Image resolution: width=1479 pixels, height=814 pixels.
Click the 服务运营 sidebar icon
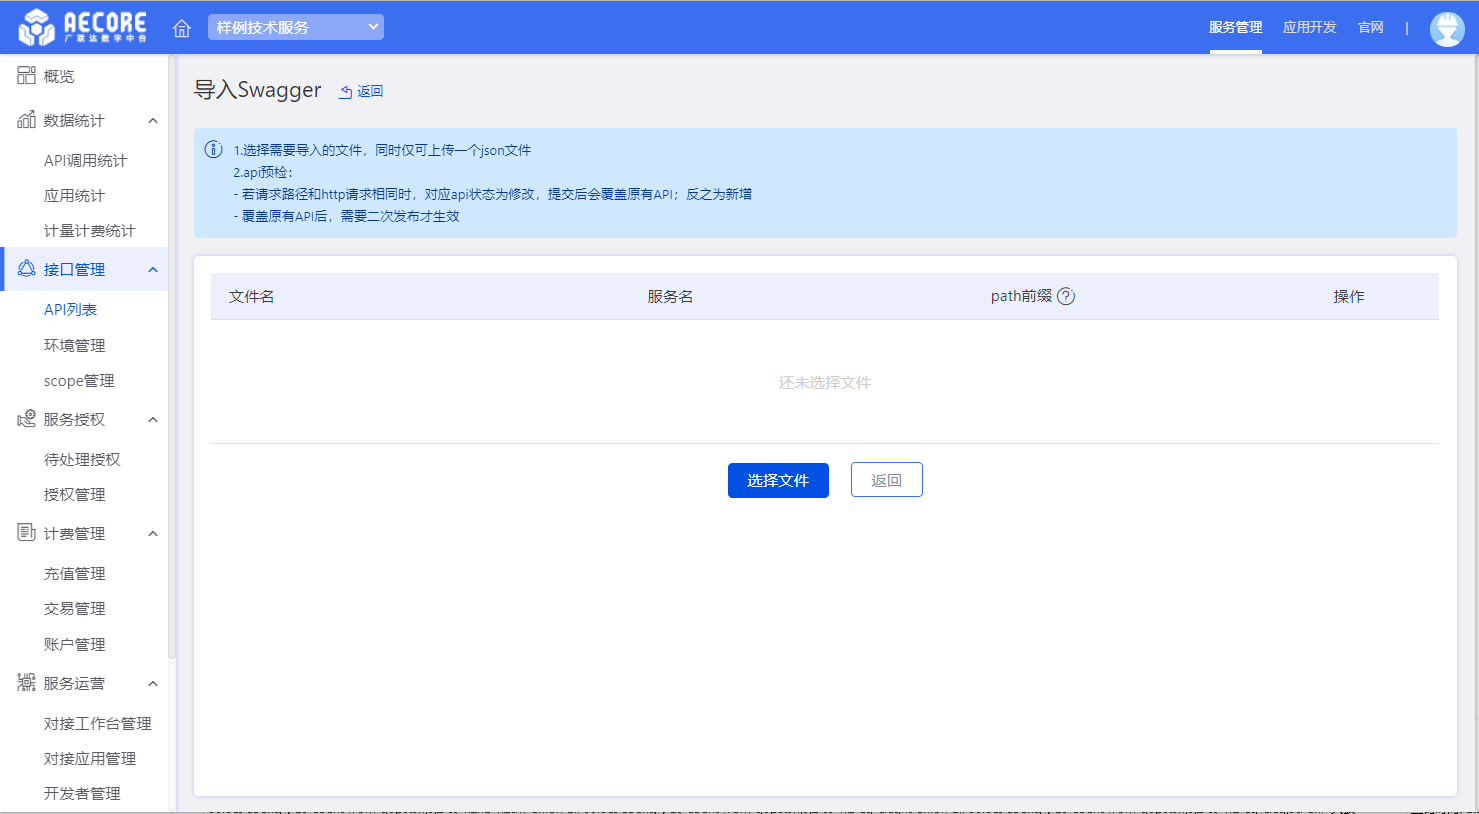pyautogui.click(x=26, y=683)
